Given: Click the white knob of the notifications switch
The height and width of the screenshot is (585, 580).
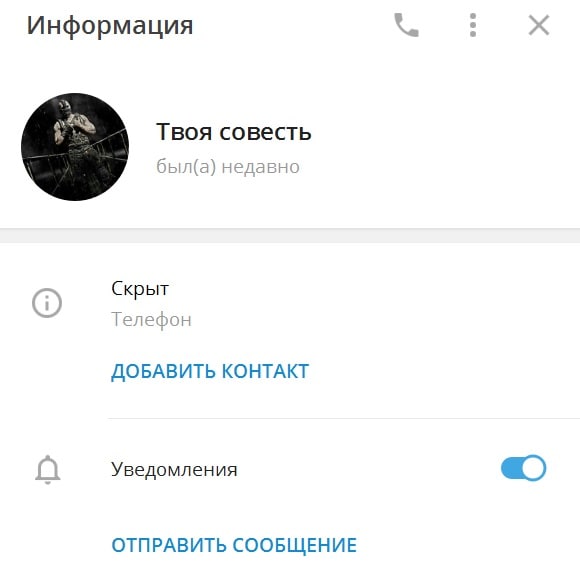Looking at the screenshot, I should point(533,468).
